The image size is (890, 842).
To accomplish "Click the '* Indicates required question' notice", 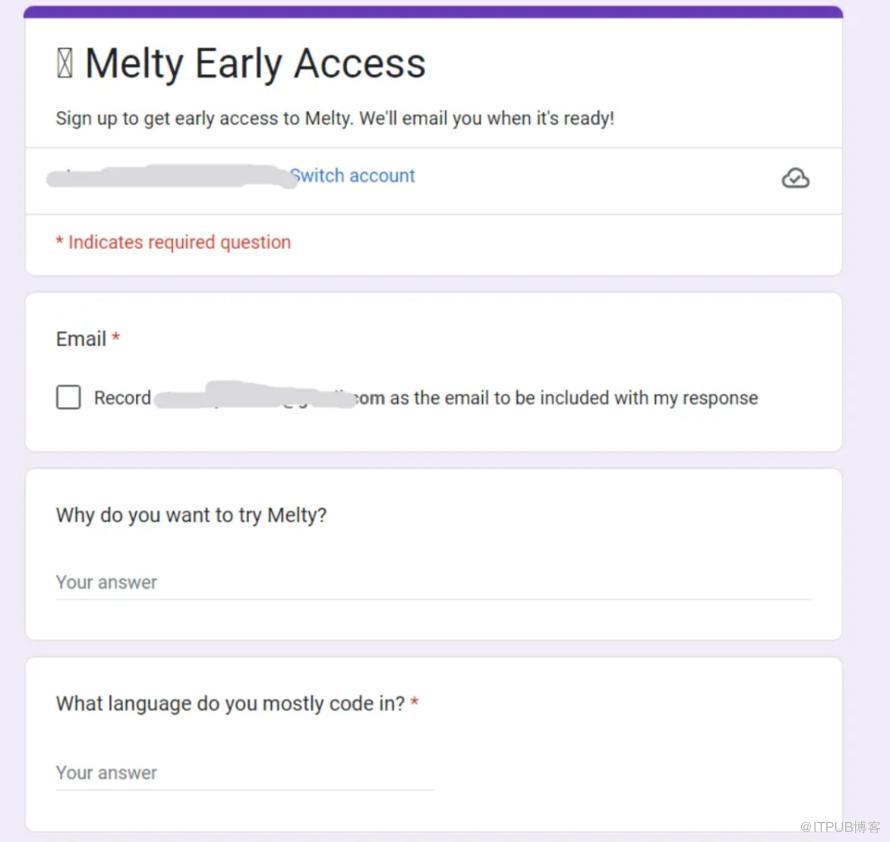I will point(173,242).
